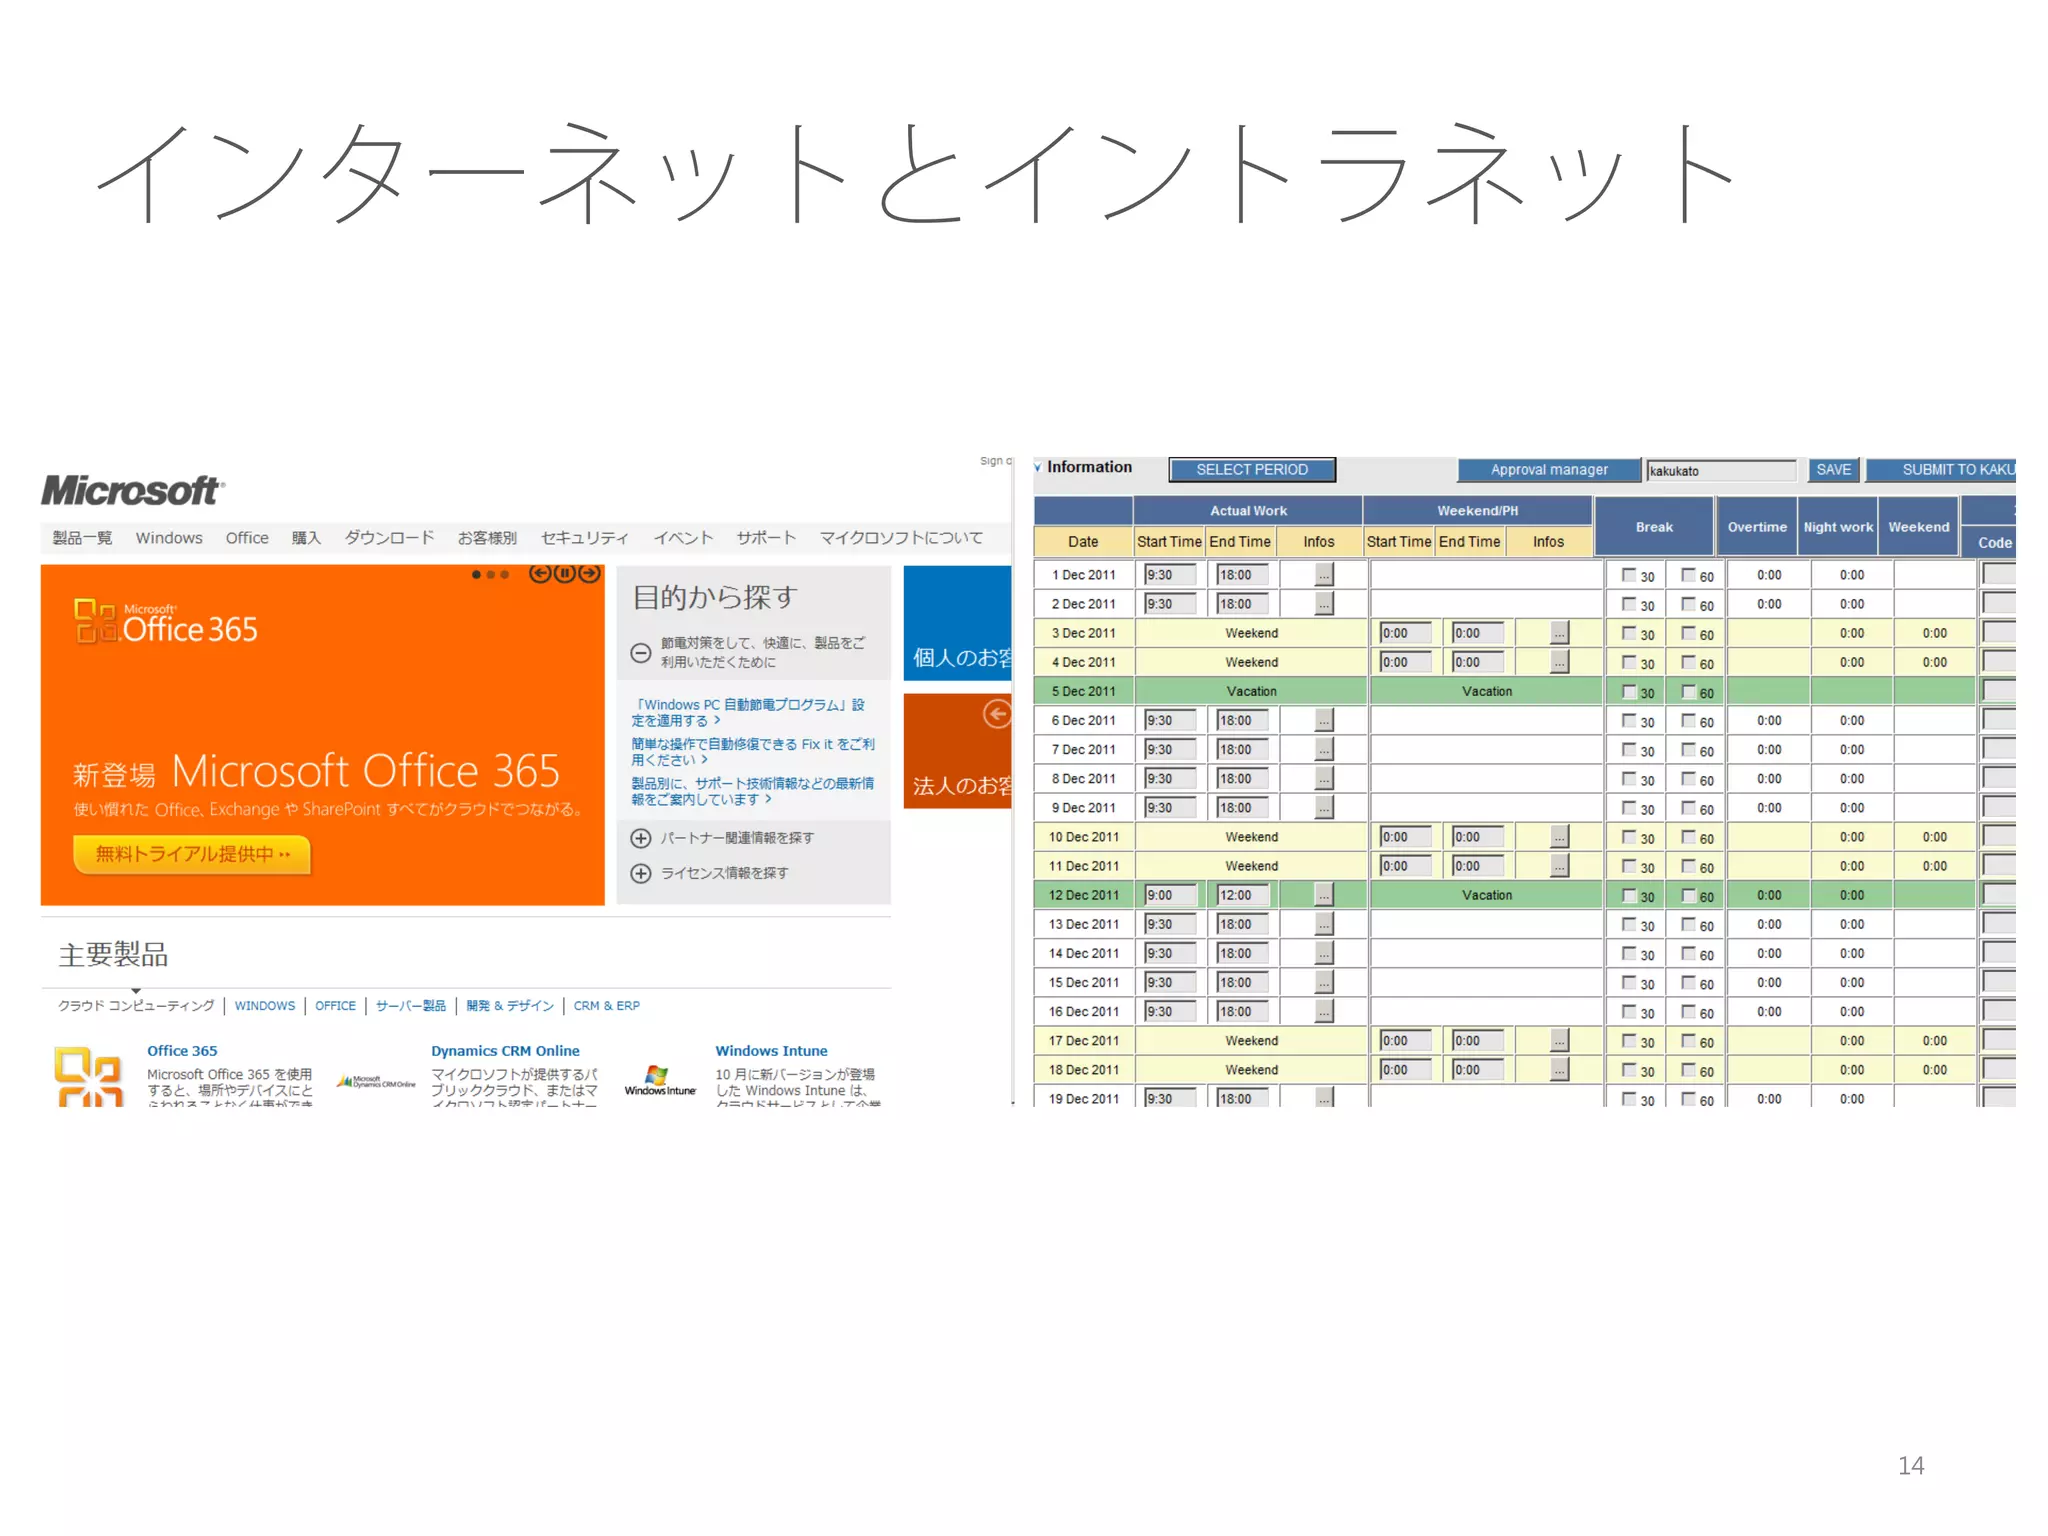The height and width of the screenshot is (1536, 2048).
Task: Open the ダウンロード menu in the navigation bar
Action: click(389, 538)
